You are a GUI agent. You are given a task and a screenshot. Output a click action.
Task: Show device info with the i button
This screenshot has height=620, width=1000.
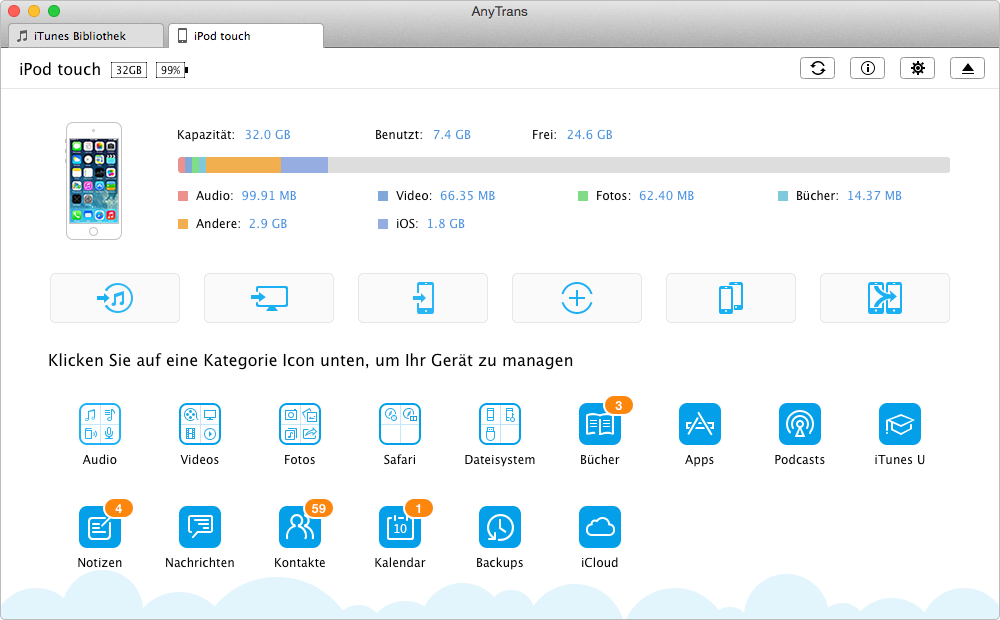pos(867,68)
